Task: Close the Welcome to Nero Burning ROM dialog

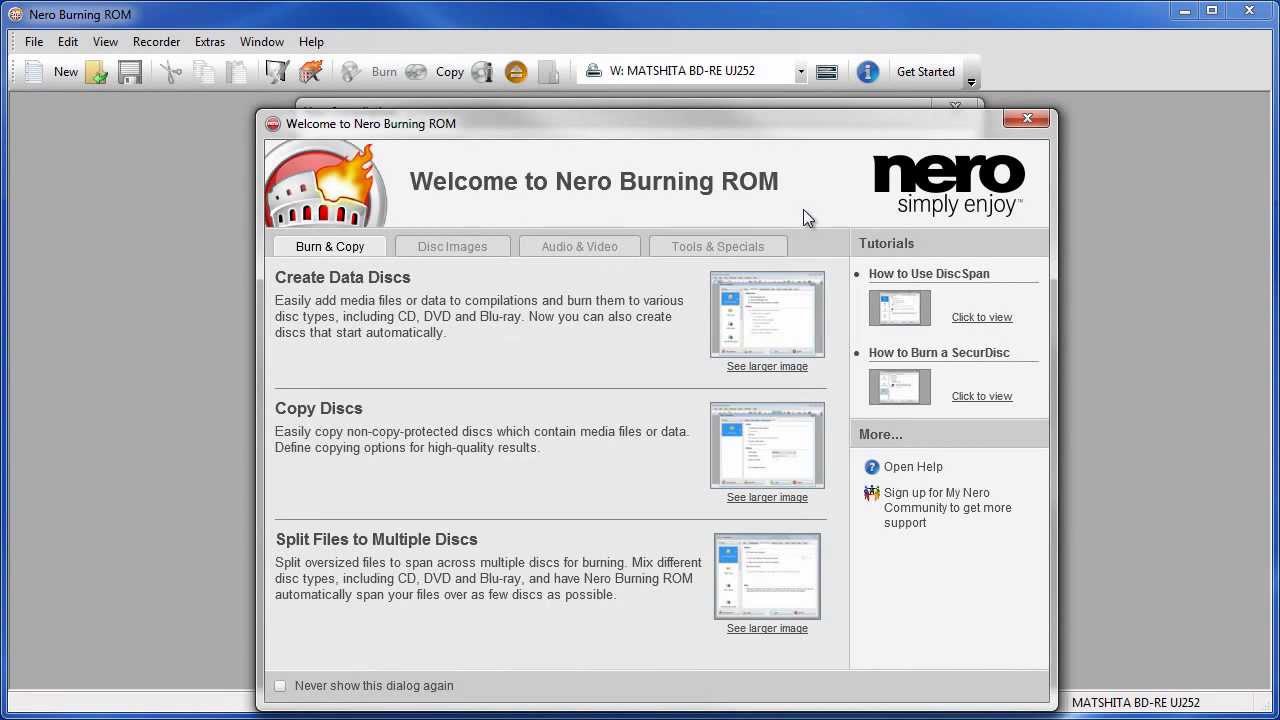Action: click(1027, 119)
